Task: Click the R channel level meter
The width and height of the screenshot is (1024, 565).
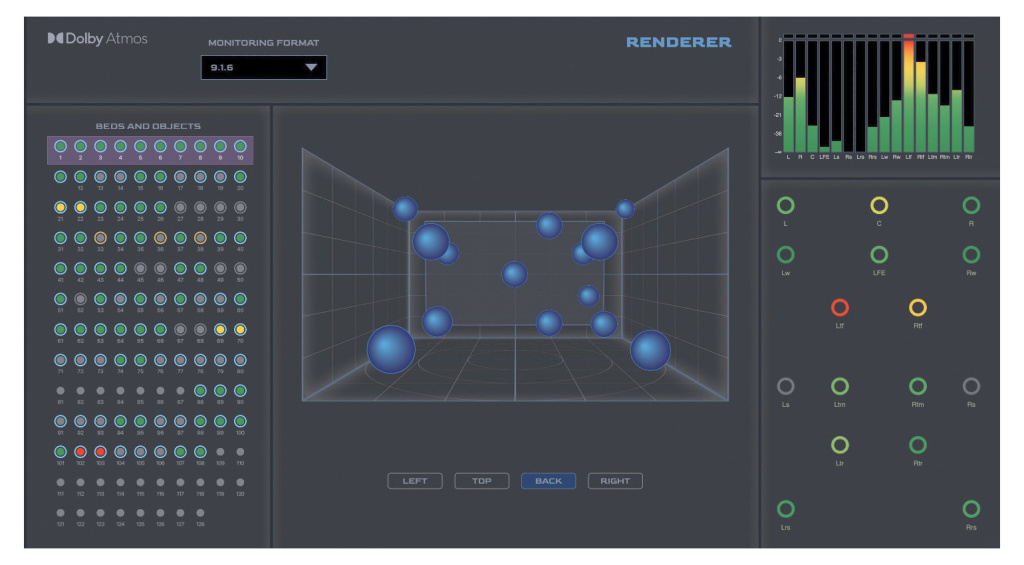Action: pos(801,96)
